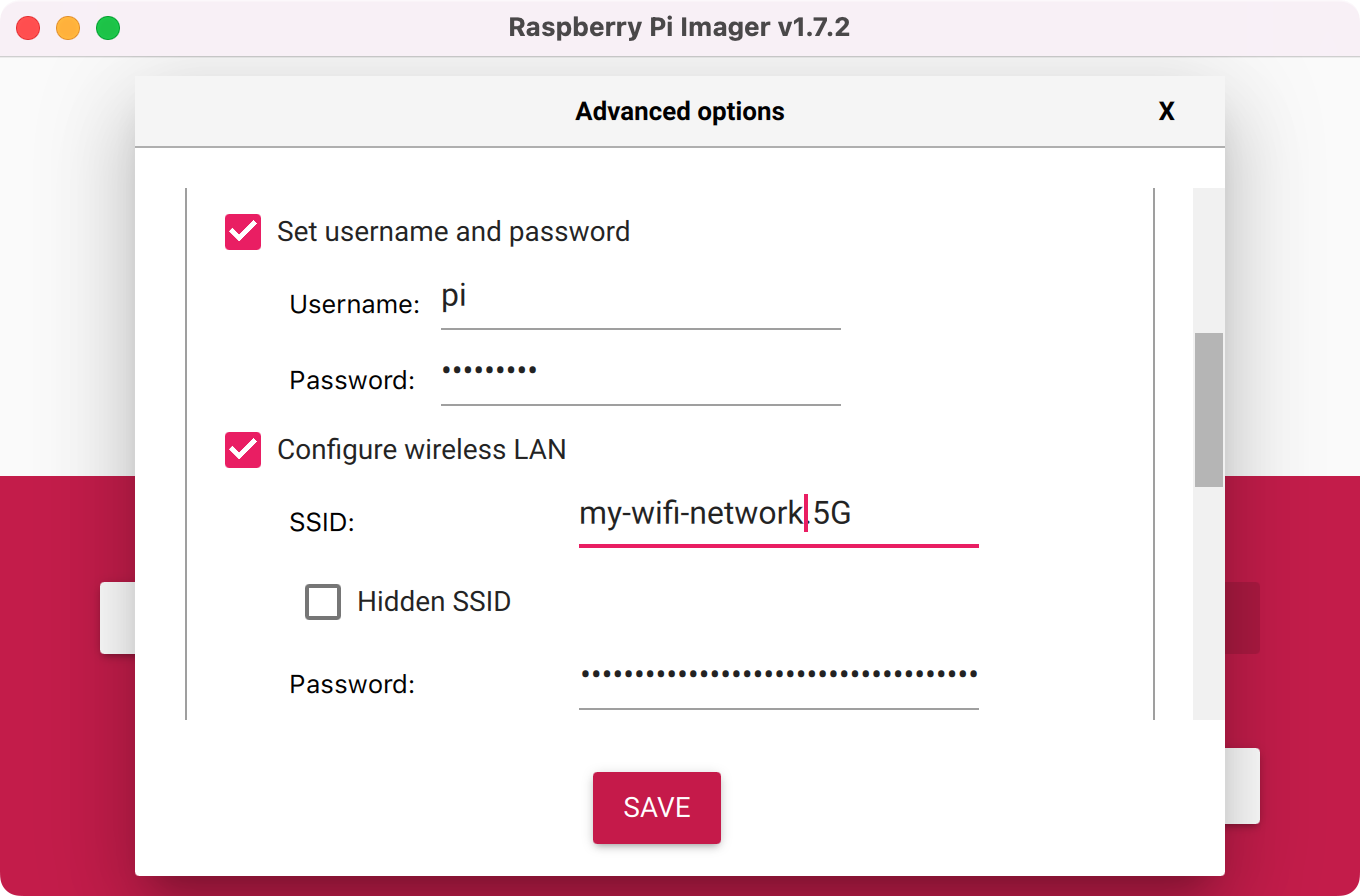Screen dimensions: 1360x896
Task: Click the Raspberry Pi Imager v1.7.2 title
Action: click(x=679, y=27)
